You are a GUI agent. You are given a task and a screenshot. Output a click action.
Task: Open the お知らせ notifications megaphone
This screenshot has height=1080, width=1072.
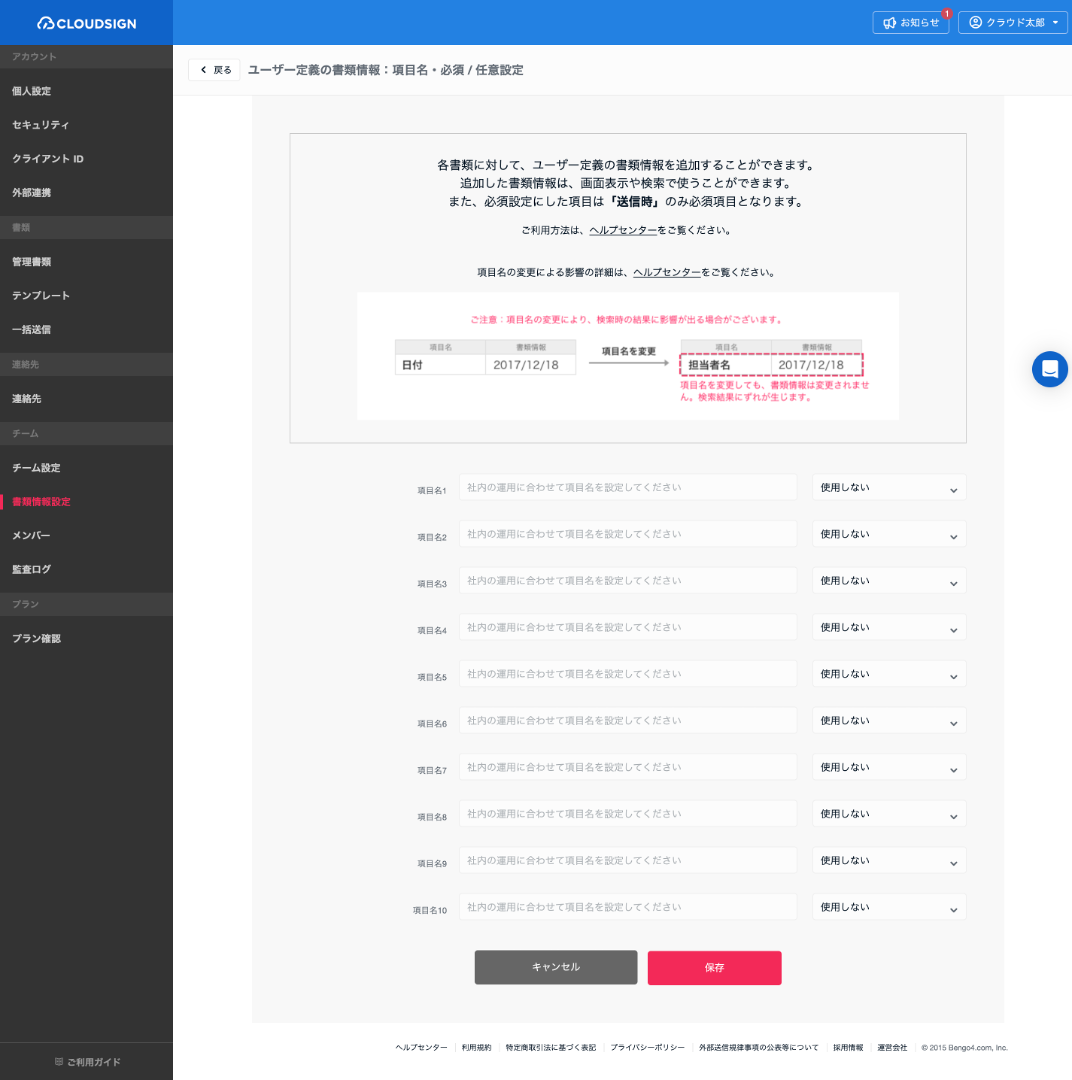click(x=911, y=23)
